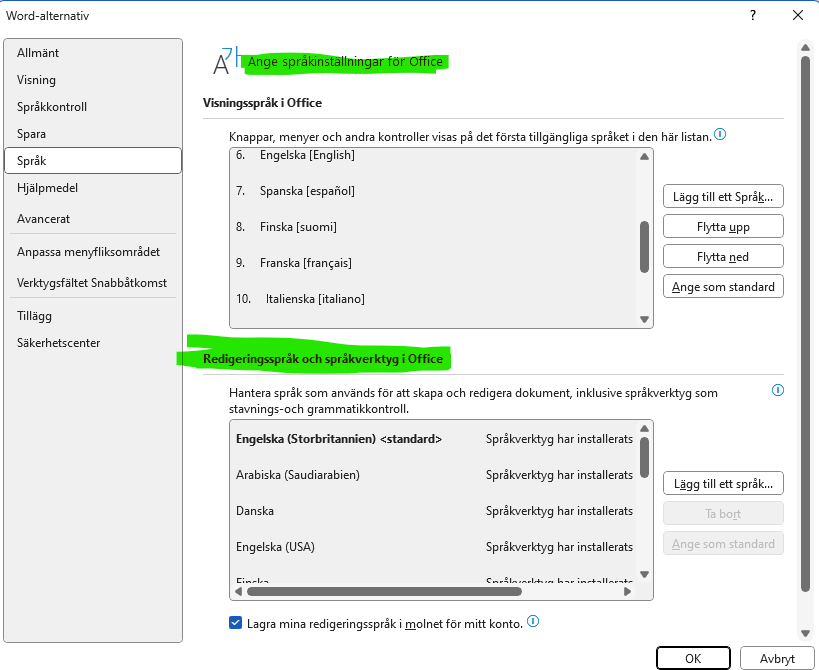Select Danska editing language

[434, 511]
